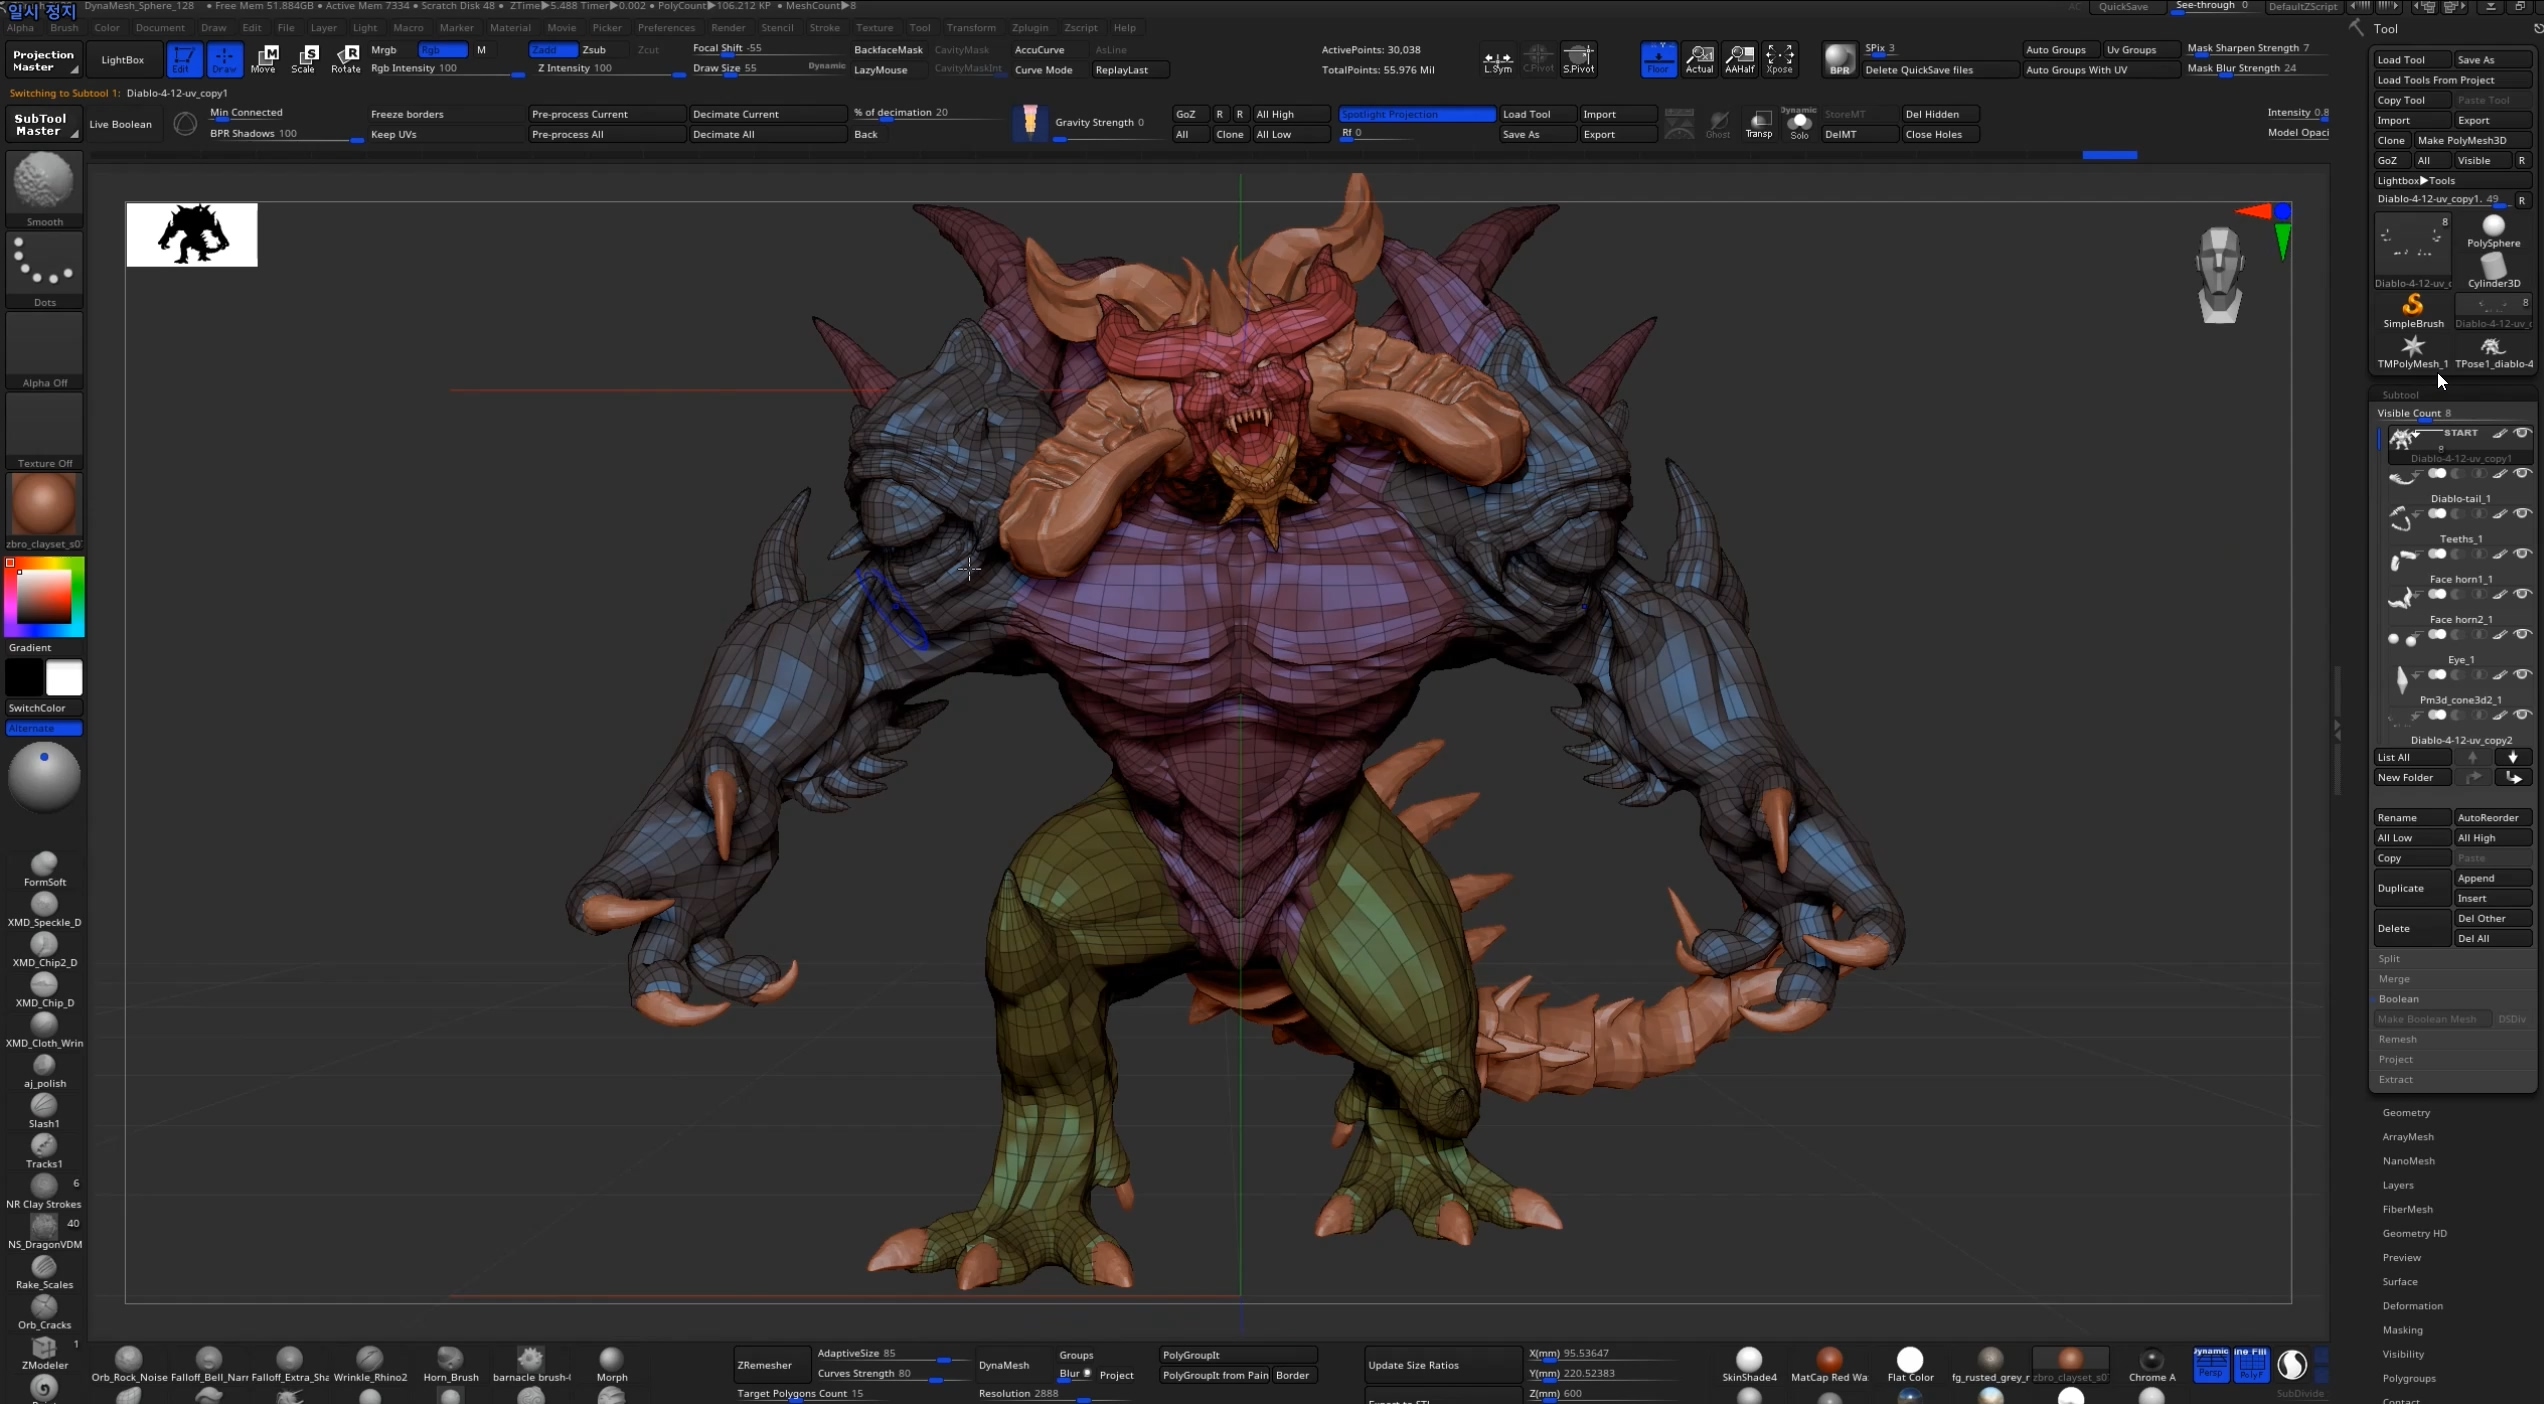The image size is (2544, 1404).
Task: Open the Stroke menu
Action: (824, 27)
